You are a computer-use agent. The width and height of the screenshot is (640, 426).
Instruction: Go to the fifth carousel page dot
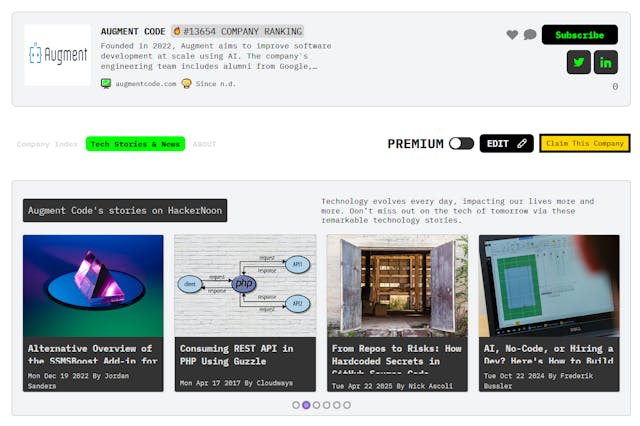point(337,405)
